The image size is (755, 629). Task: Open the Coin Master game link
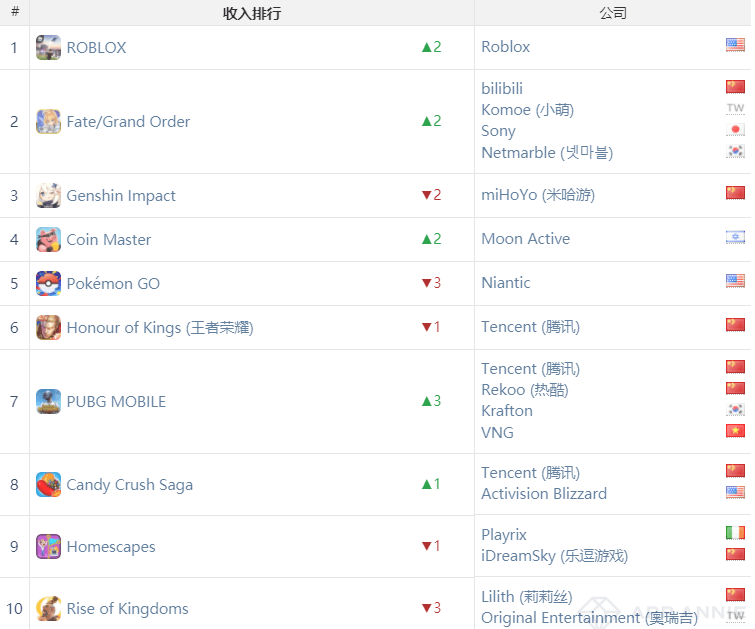coord(109,240)
